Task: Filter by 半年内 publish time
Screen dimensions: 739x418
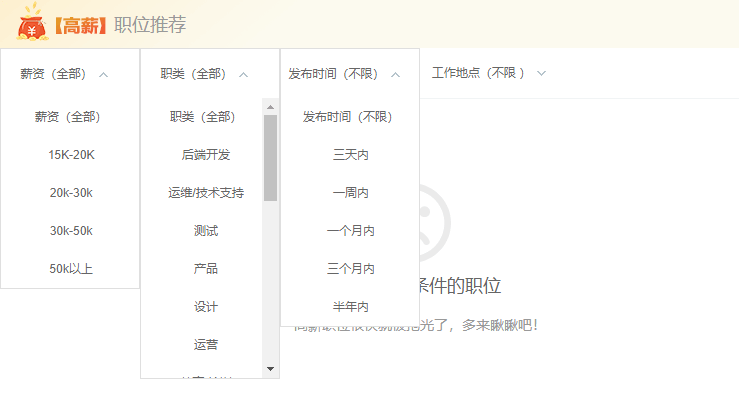Action: [350, 307]
